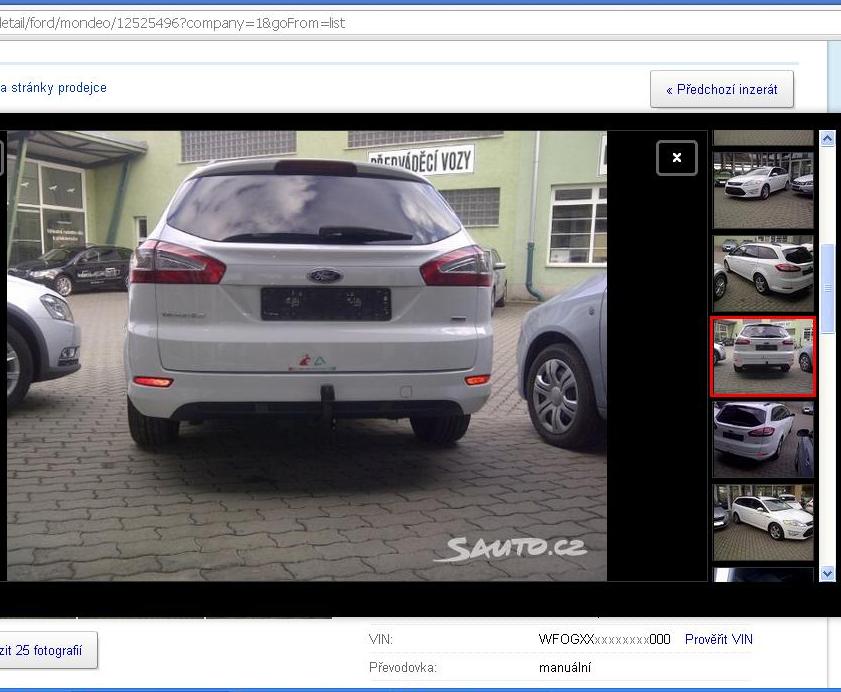Image resolution: width=841 pixels, height=692 pixels.
Task: Close the photo lightbox with X
Action: coord(676,158)
